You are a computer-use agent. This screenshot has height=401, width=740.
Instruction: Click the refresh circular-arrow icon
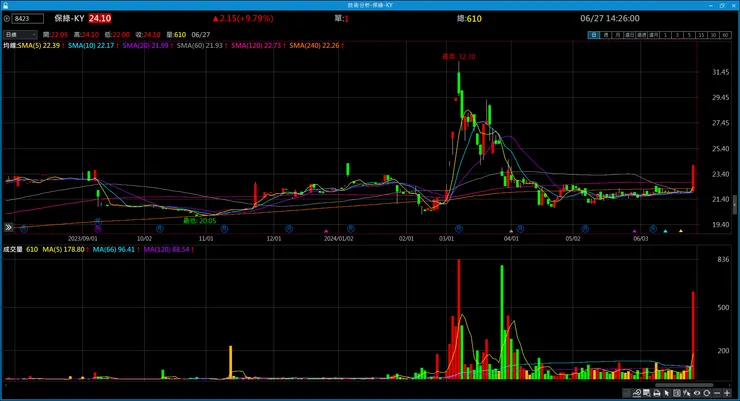(706, 393)
